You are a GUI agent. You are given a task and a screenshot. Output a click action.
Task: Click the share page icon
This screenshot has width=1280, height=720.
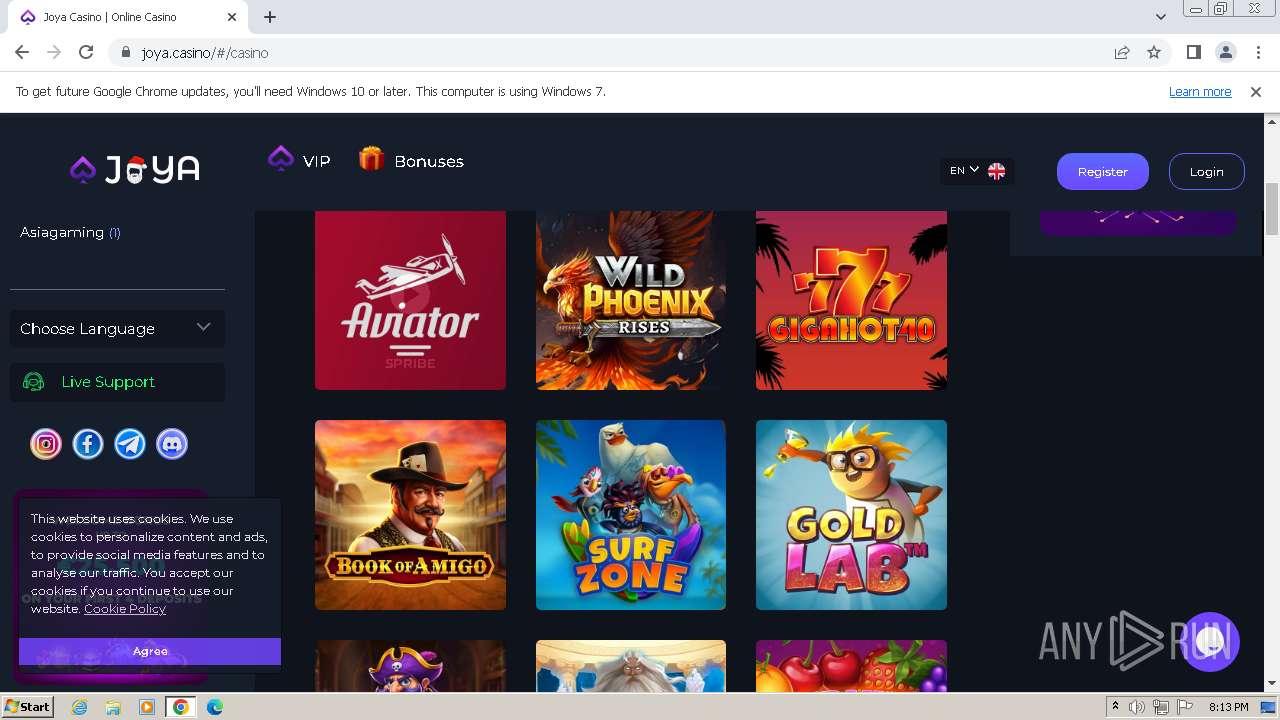point(1122,52)
